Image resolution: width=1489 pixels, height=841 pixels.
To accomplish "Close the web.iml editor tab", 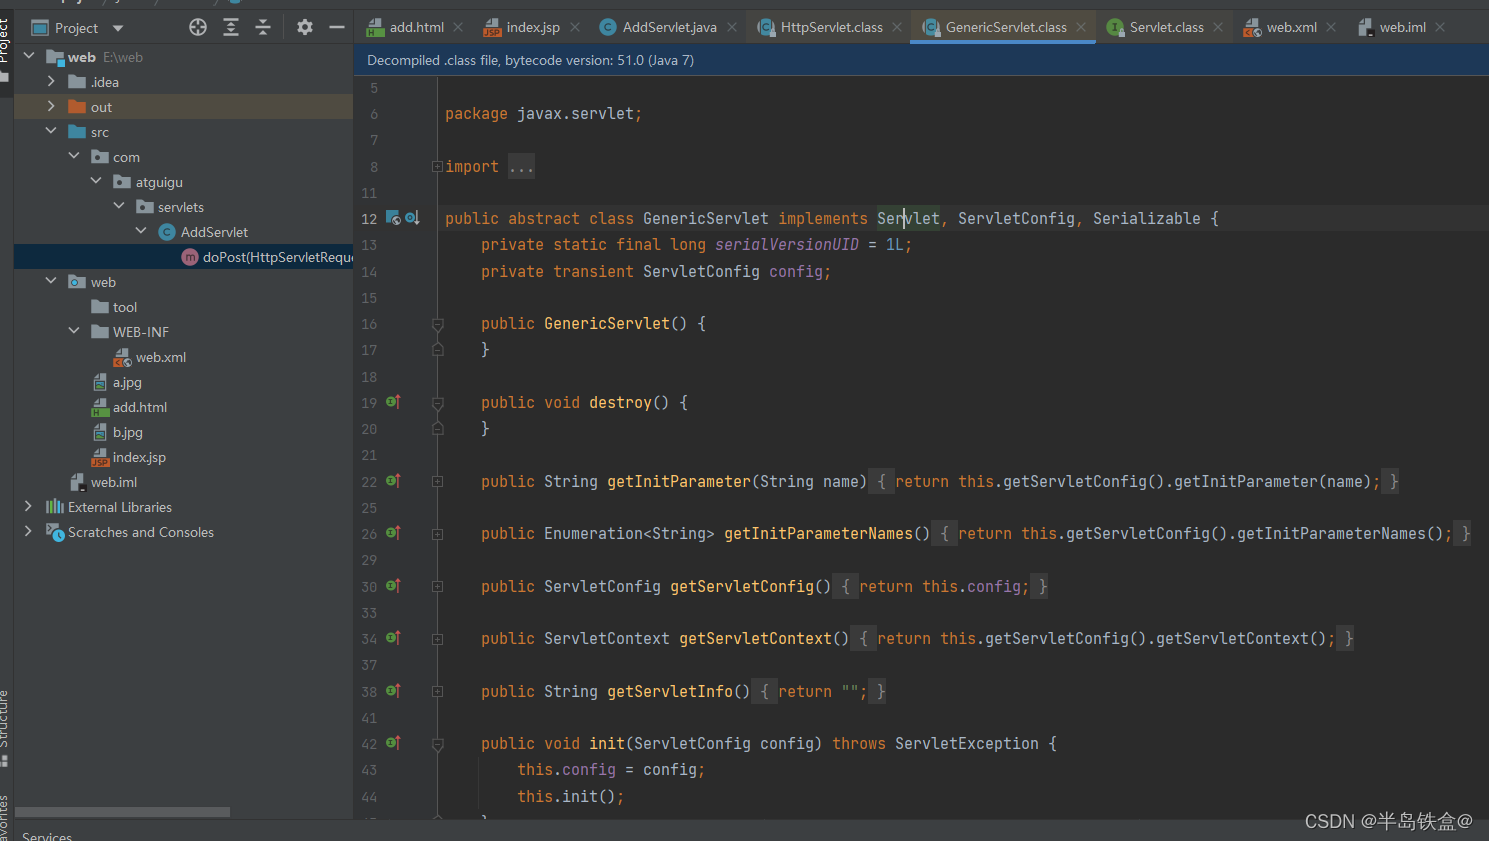I will pos(1440,27).
